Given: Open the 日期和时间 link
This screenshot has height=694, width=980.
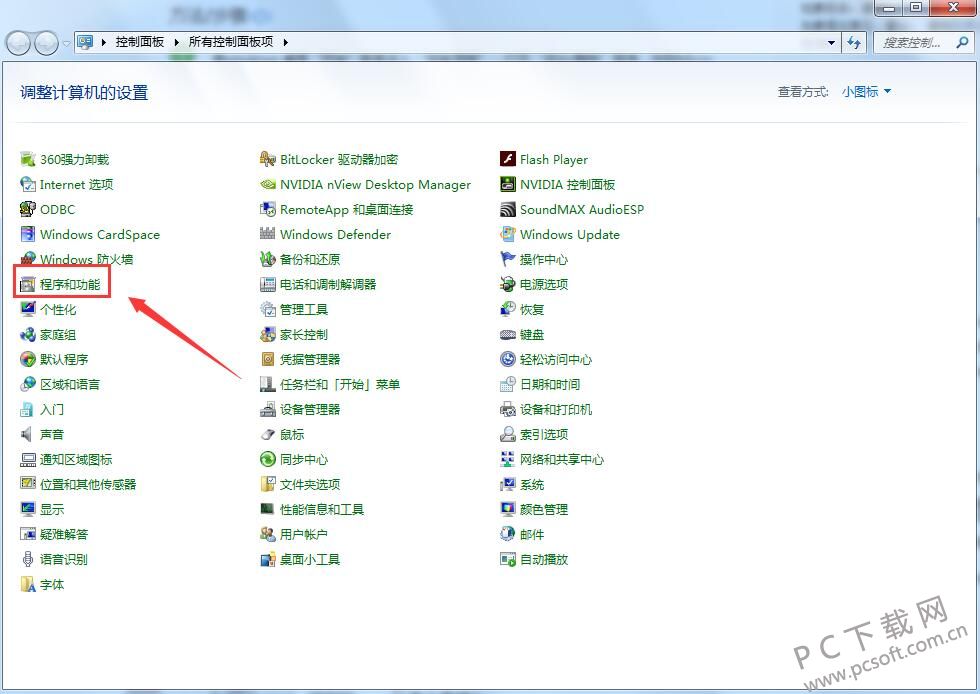Looking at the screenshot, I should 550,385.
